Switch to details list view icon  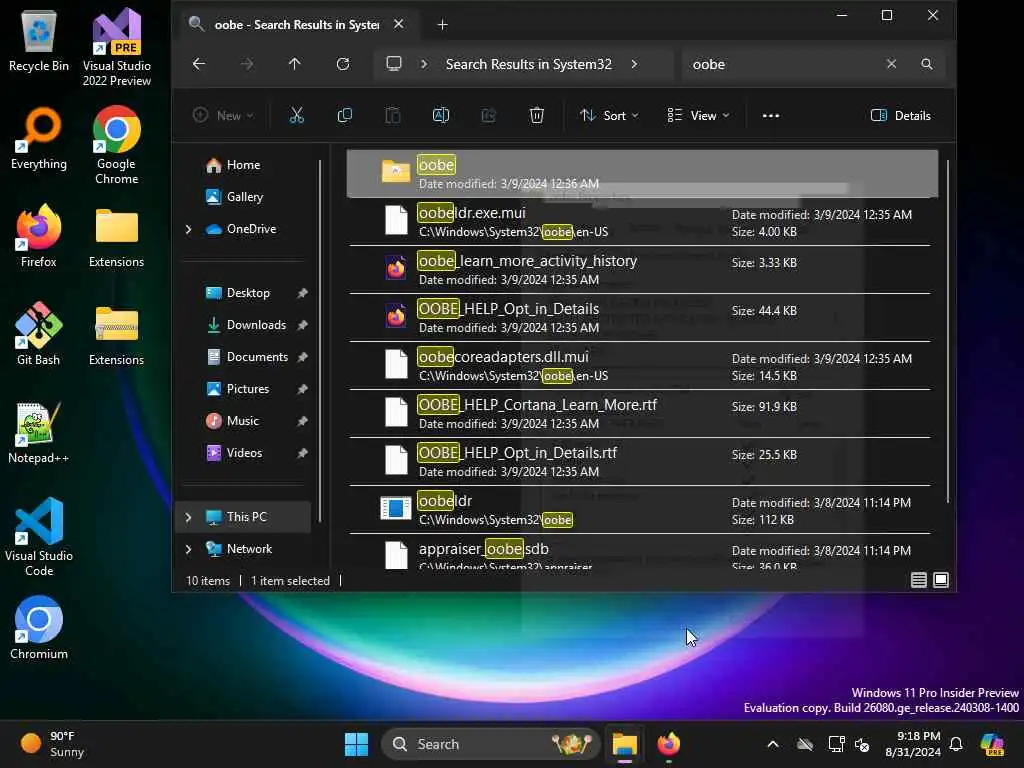[x=919, y=580]
